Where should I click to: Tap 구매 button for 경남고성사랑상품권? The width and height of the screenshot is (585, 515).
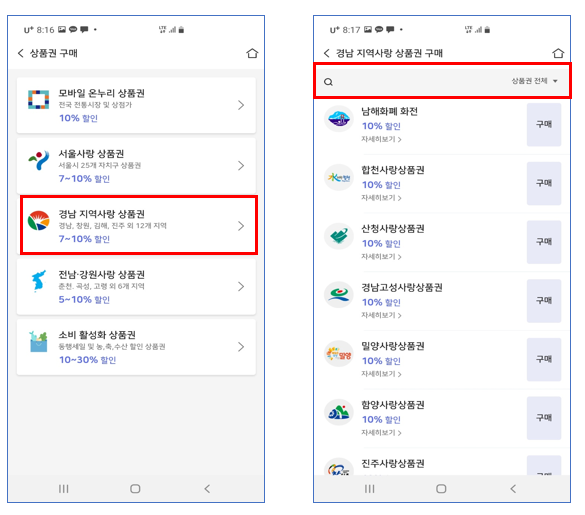[x=544, y=300]
